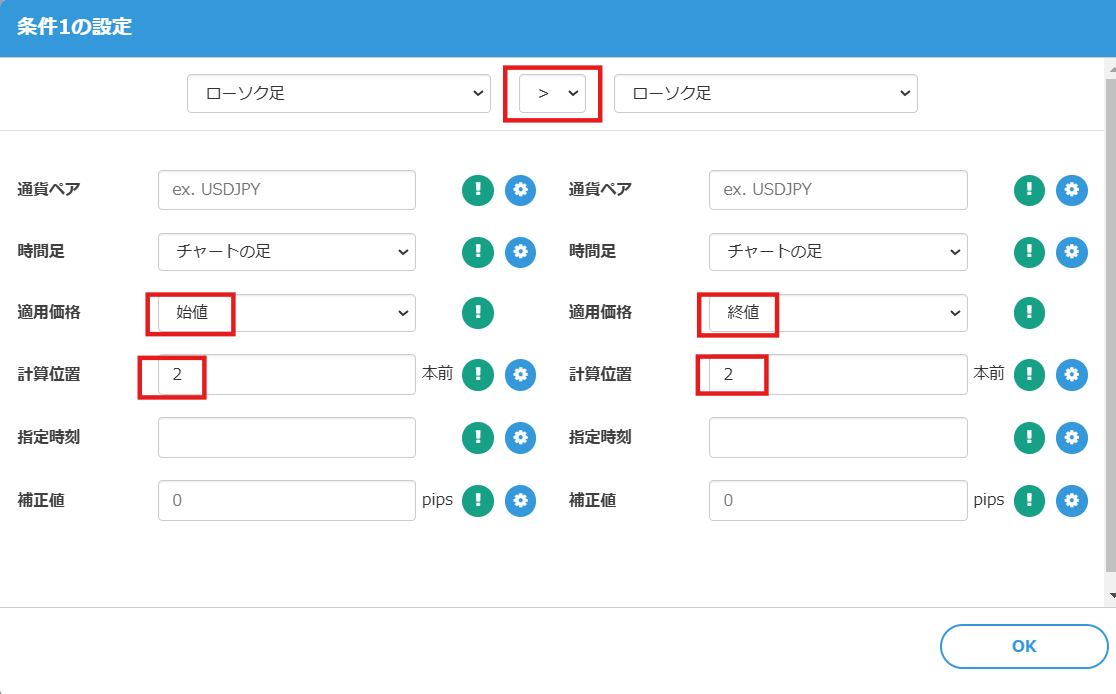Open the left ローソク足 indicator dropdown

[x=339, y=93]
